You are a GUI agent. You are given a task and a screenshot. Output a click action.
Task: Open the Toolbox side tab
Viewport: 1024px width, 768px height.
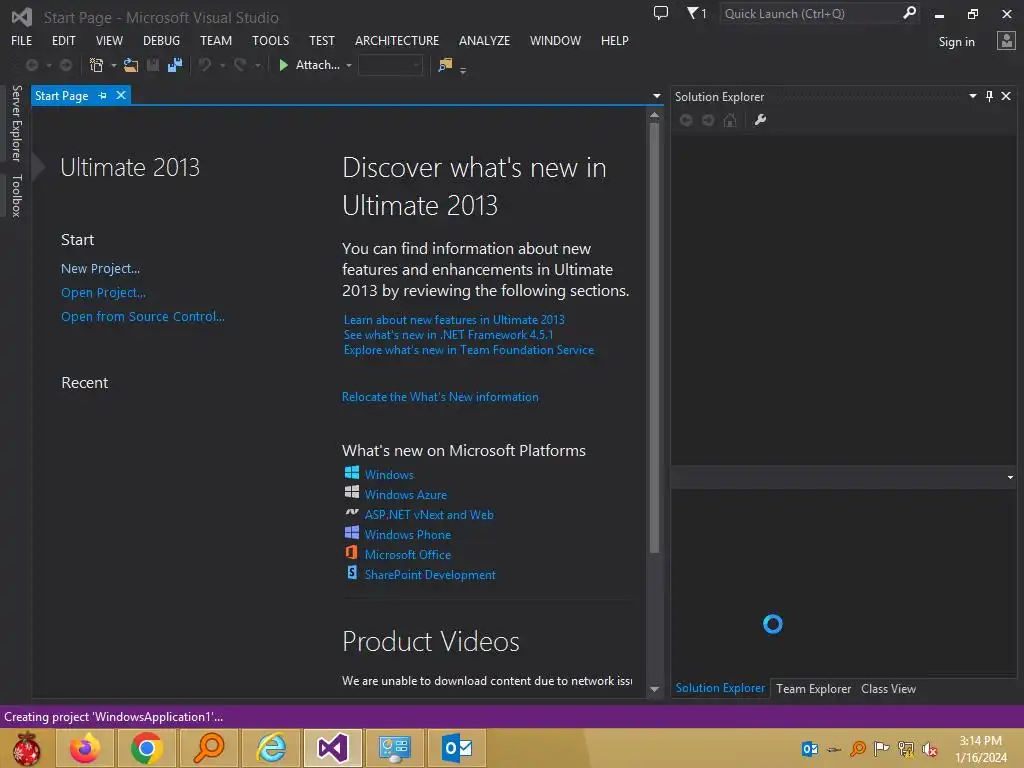point(16,195)
